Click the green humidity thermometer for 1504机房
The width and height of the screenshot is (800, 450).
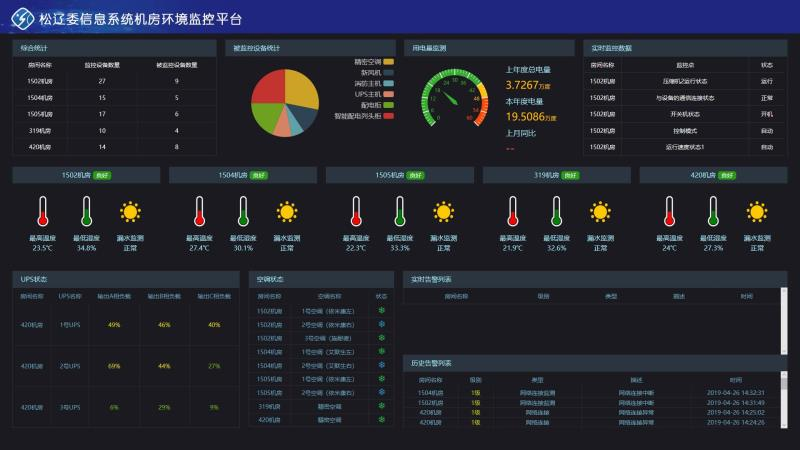[x=243, y=211]
